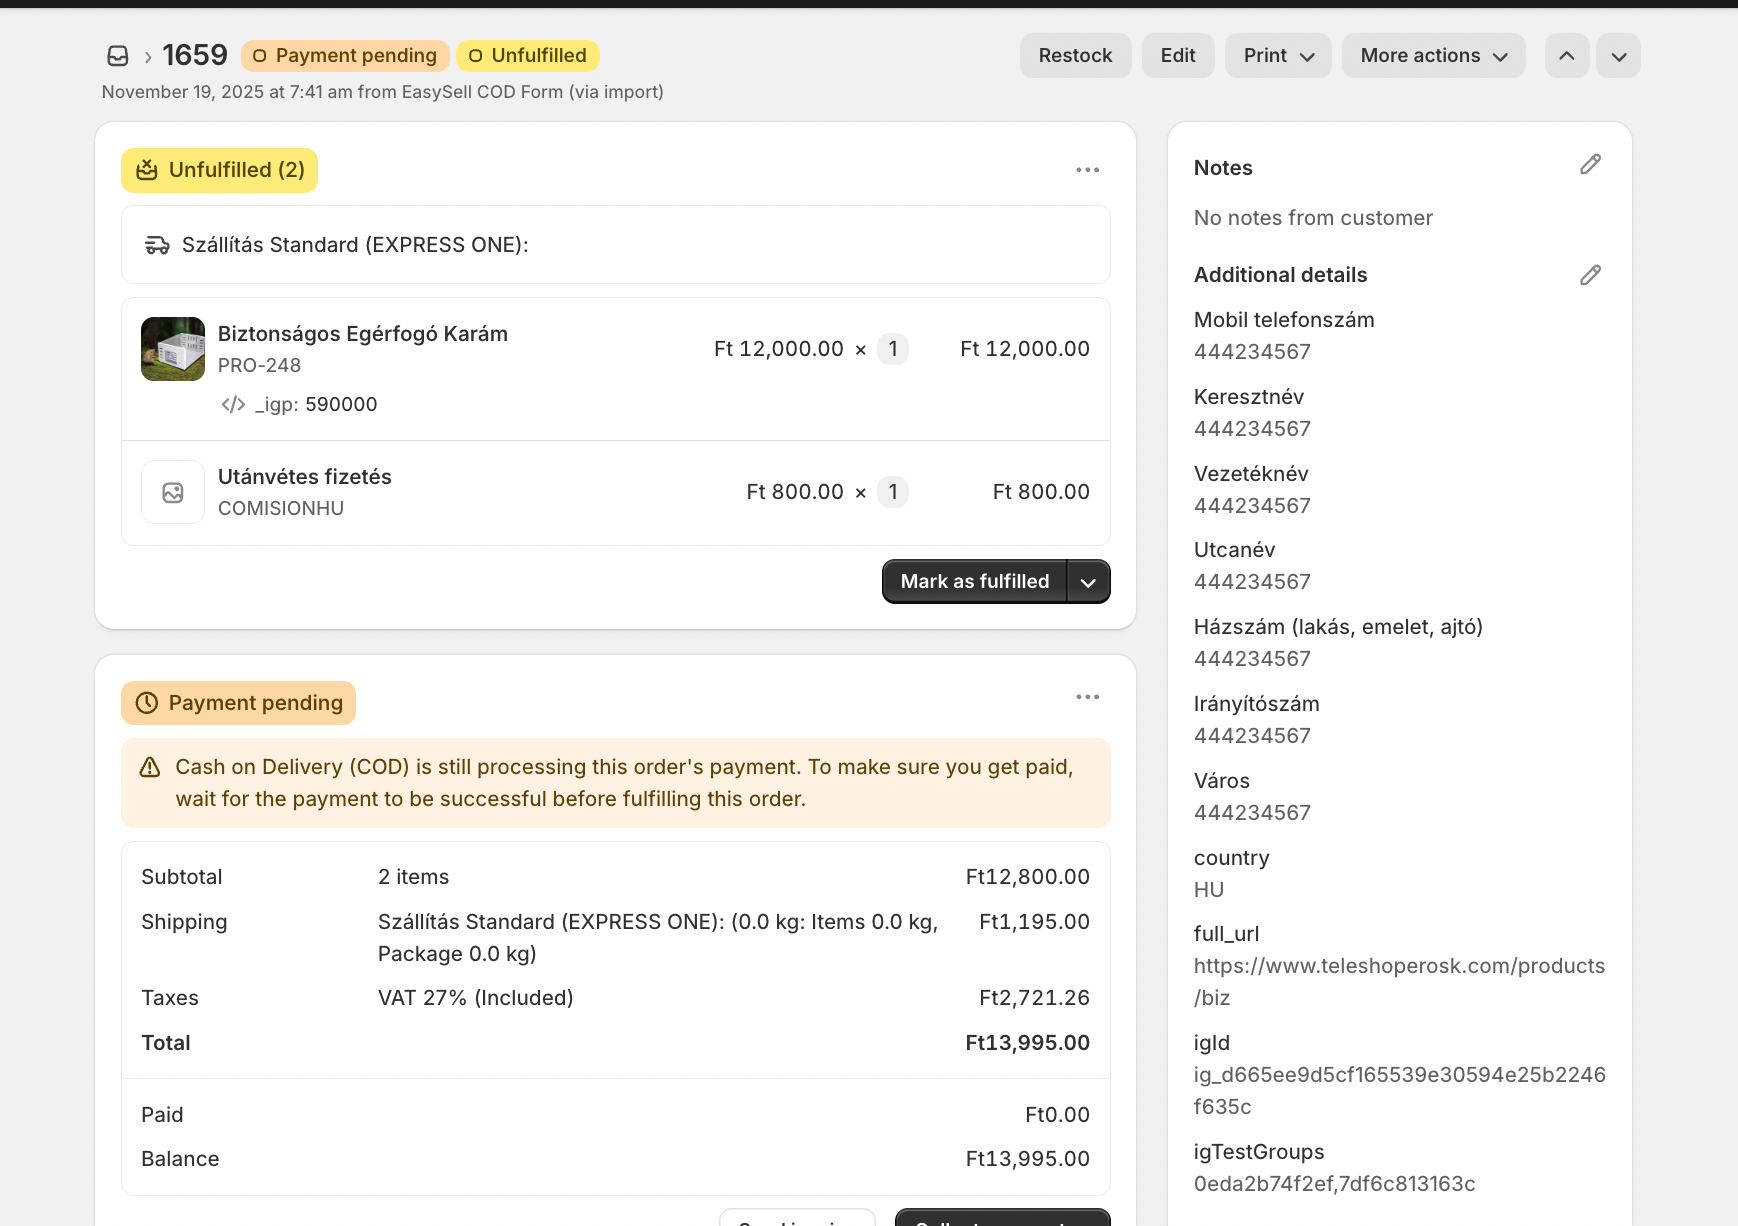
Task: Click the Payment pending badge beside order number
Action: 345,56
